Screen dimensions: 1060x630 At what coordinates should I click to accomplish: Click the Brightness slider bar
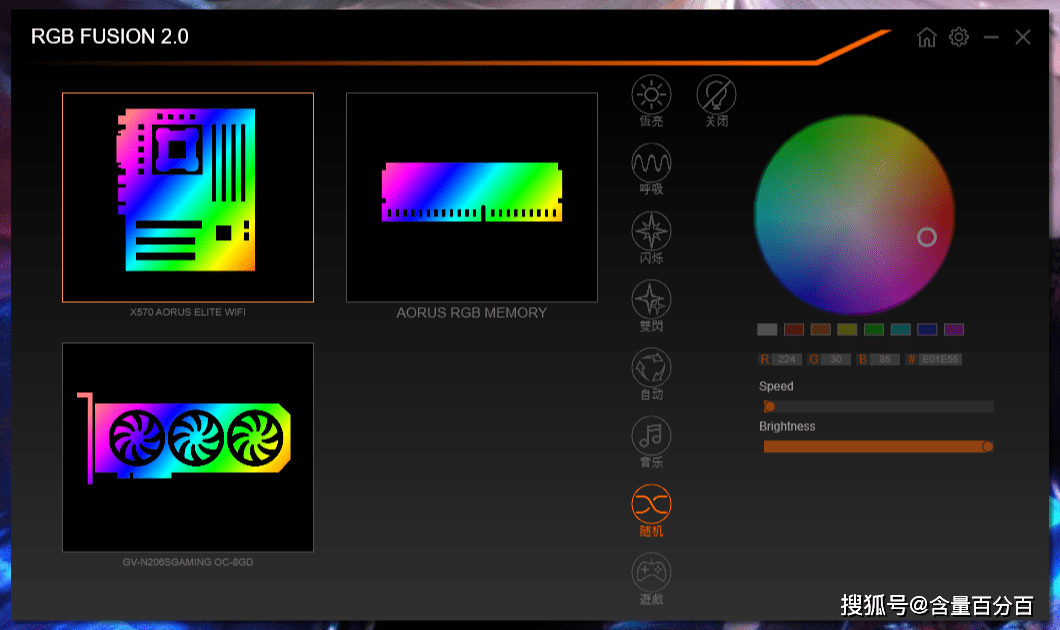pyautogui.click(x=879, y=446)
